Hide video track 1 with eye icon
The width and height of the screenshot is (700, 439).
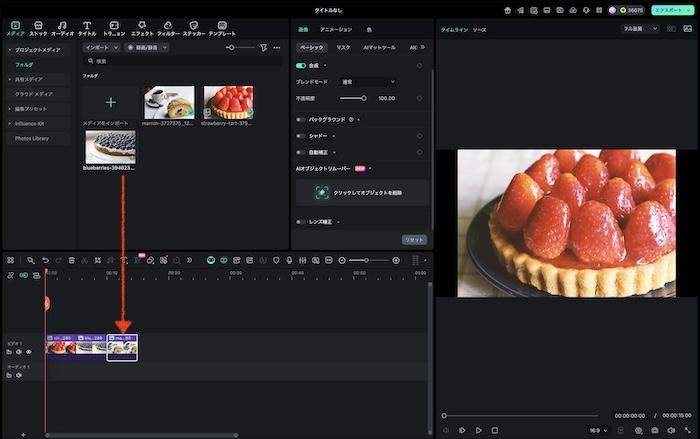pyautogui.click(x=28, y=352)
